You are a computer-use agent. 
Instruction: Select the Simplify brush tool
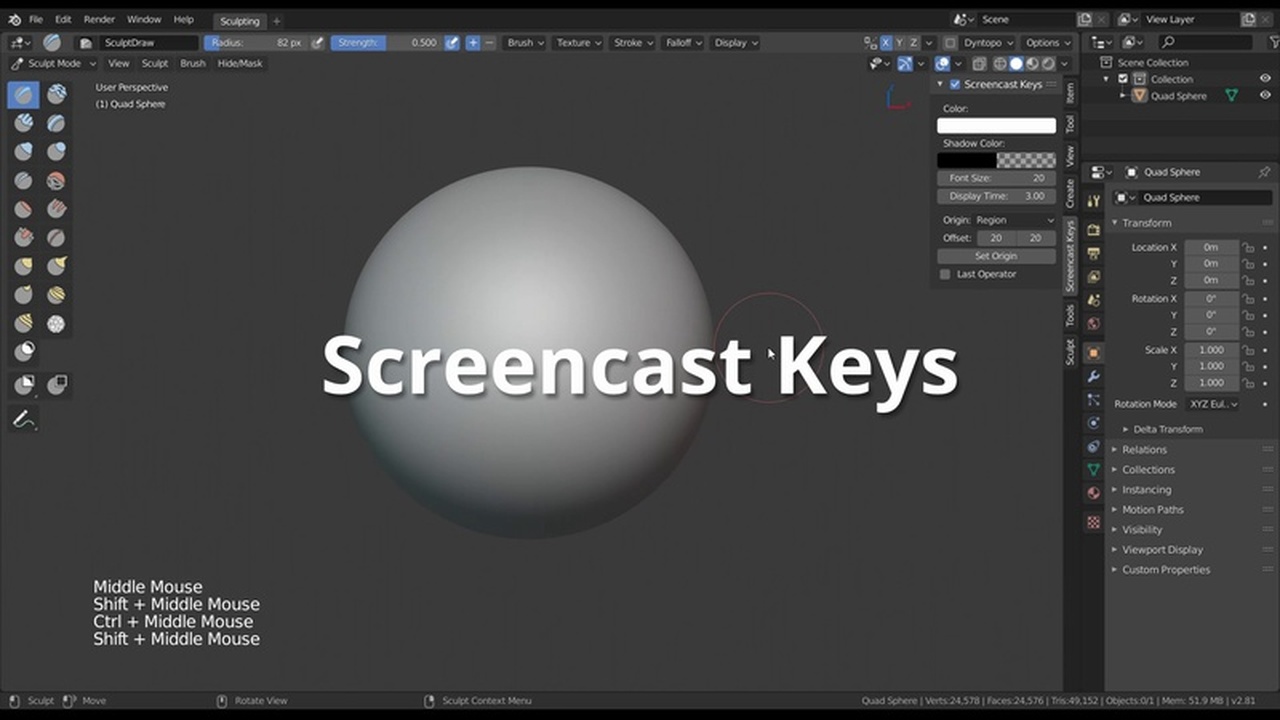pos(56,323)
